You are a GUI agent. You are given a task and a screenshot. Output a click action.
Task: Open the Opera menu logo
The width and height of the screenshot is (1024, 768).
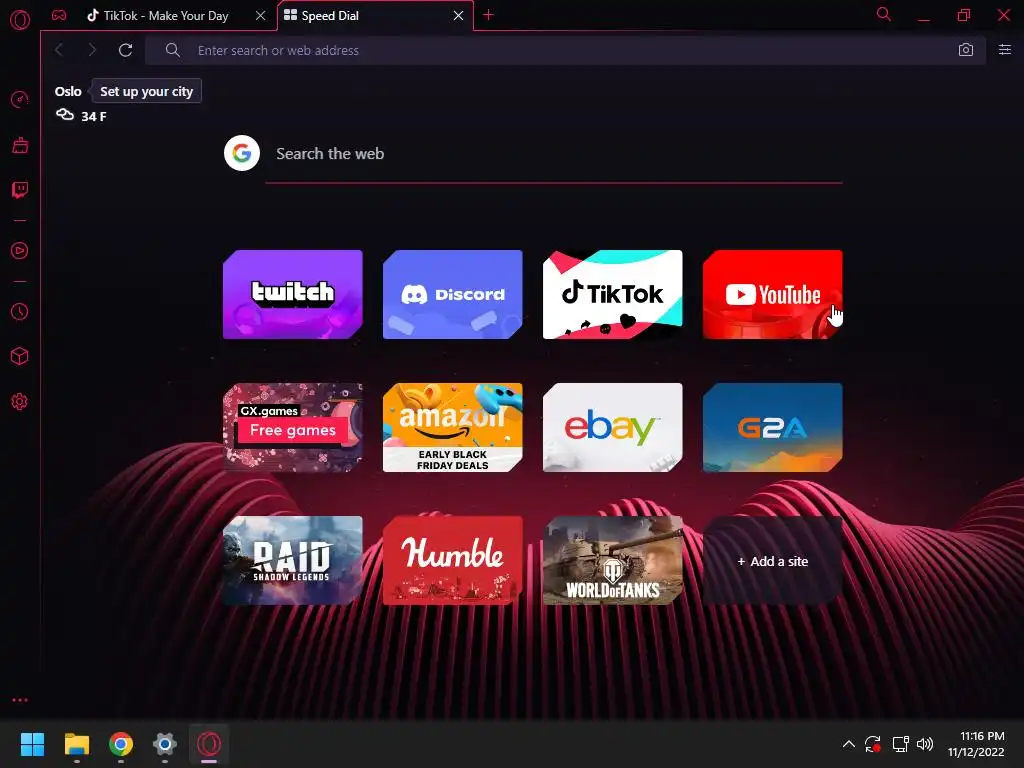pyautogui.click(x=20, y=20)
